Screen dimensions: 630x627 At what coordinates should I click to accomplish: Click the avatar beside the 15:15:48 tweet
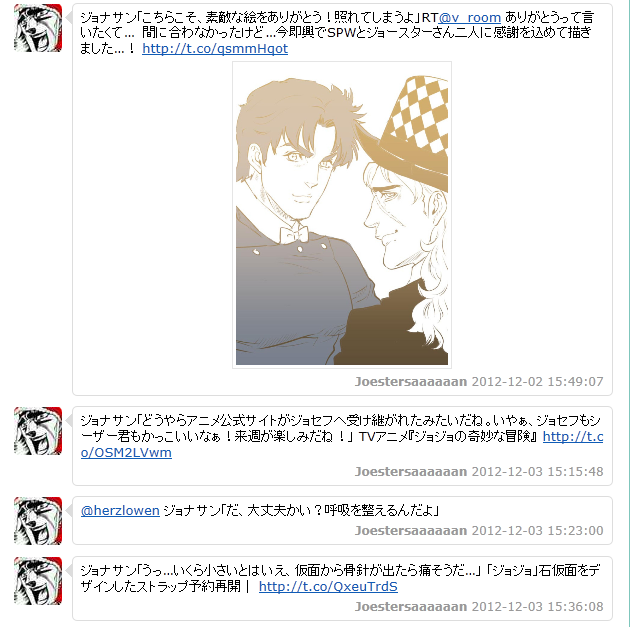tap(38, 431)
